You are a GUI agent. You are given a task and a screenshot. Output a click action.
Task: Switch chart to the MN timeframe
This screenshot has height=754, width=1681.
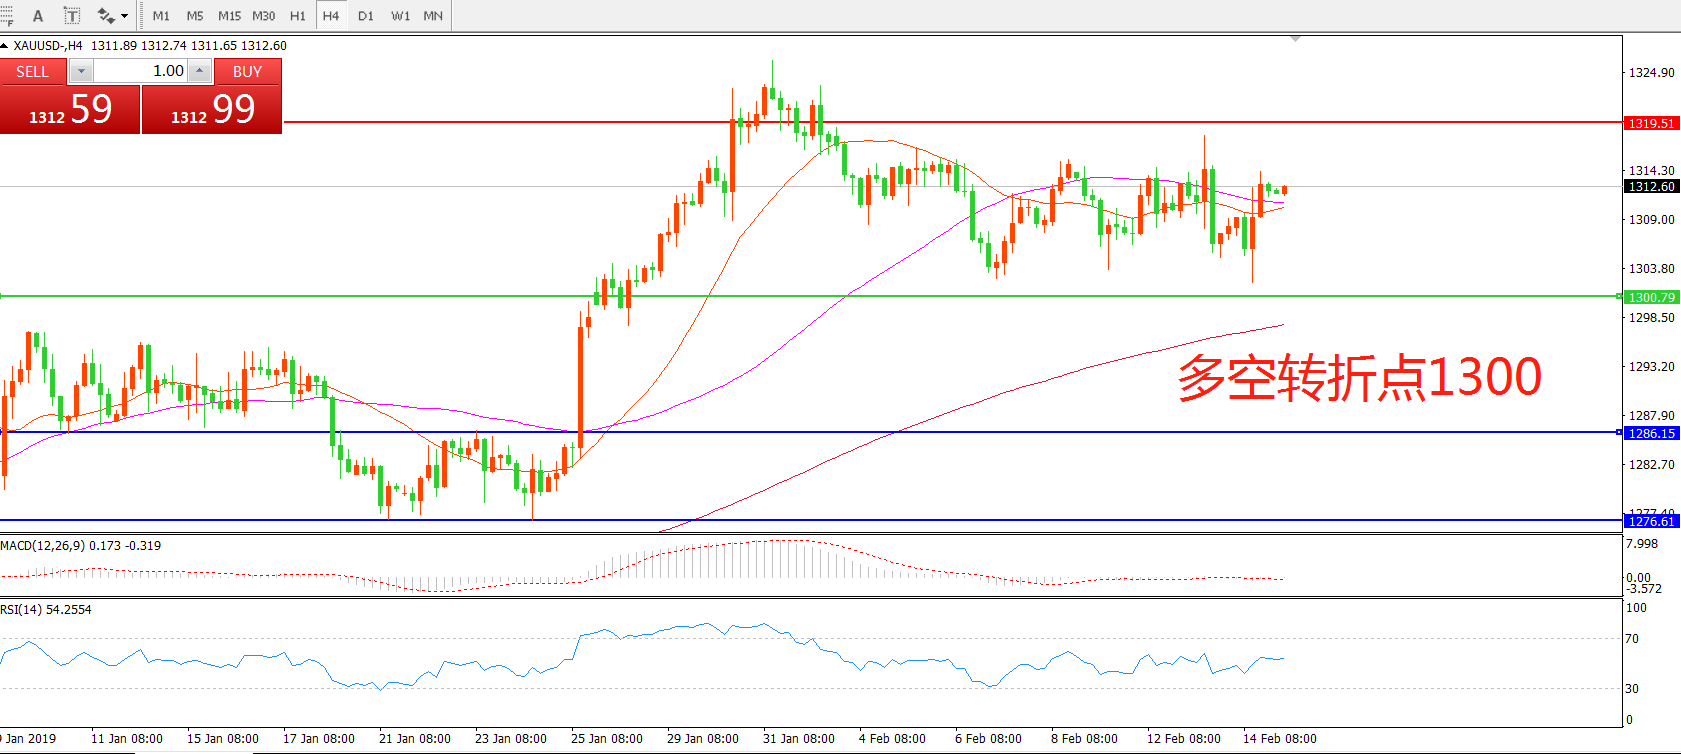click(x=433, y=16)
